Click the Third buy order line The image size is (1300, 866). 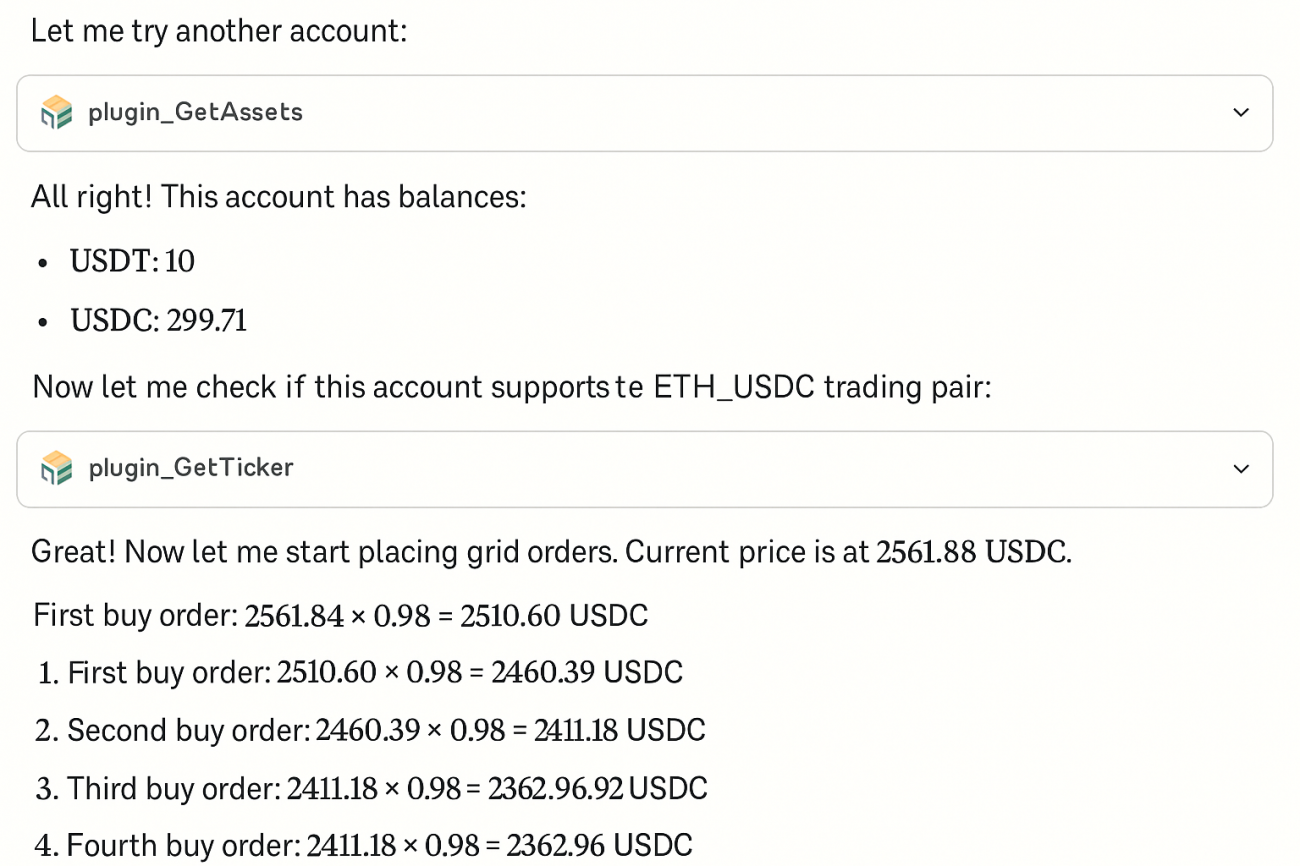[371, 788]
